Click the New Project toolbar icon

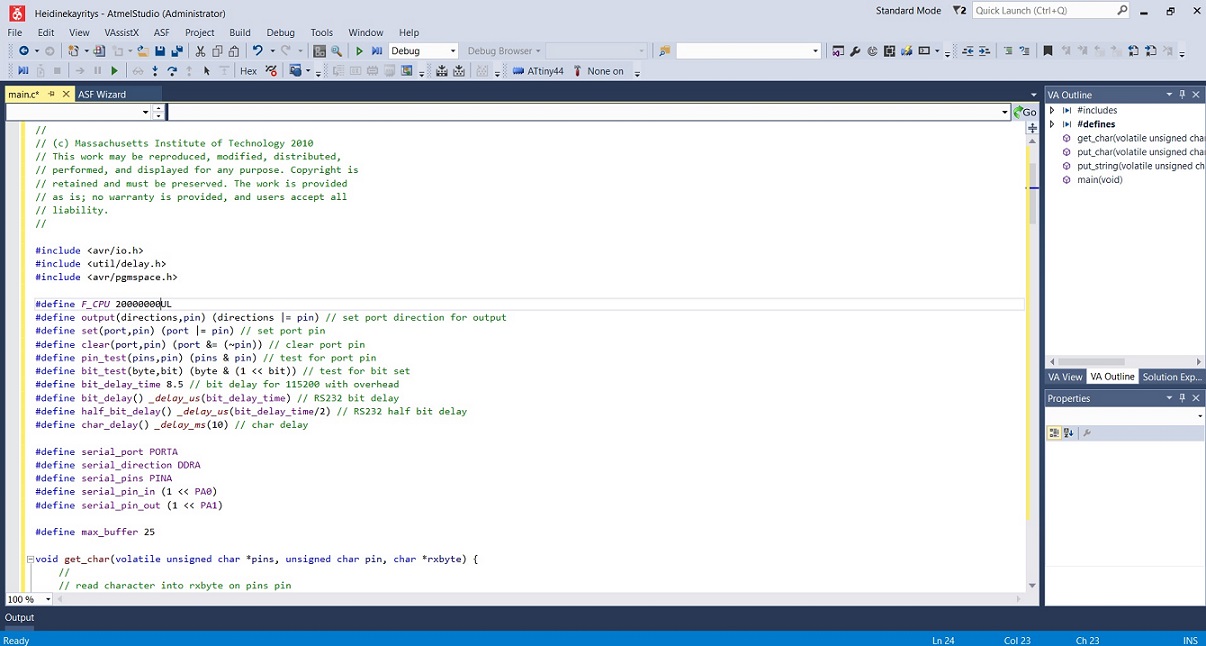click(73, 51)
